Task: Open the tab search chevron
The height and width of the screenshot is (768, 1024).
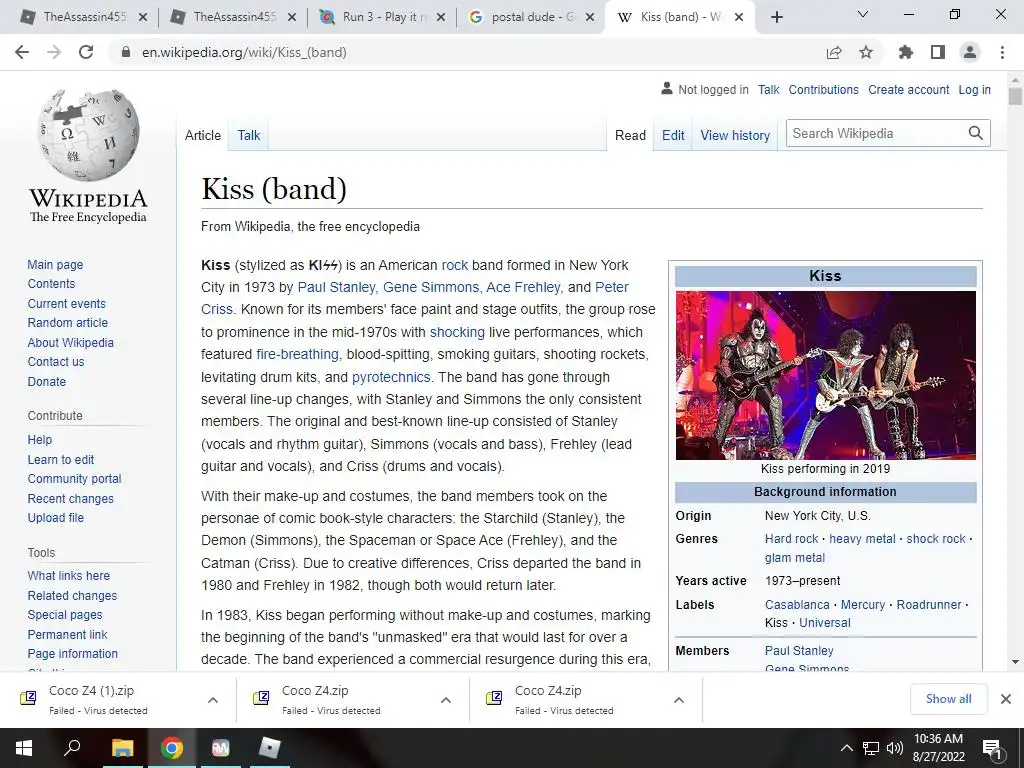Action: [x=863, y=14]
